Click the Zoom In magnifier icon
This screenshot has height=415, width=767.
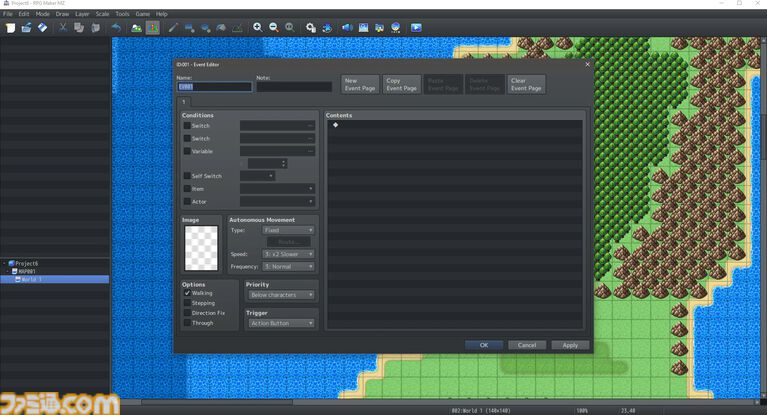click(x=257, y=28)
